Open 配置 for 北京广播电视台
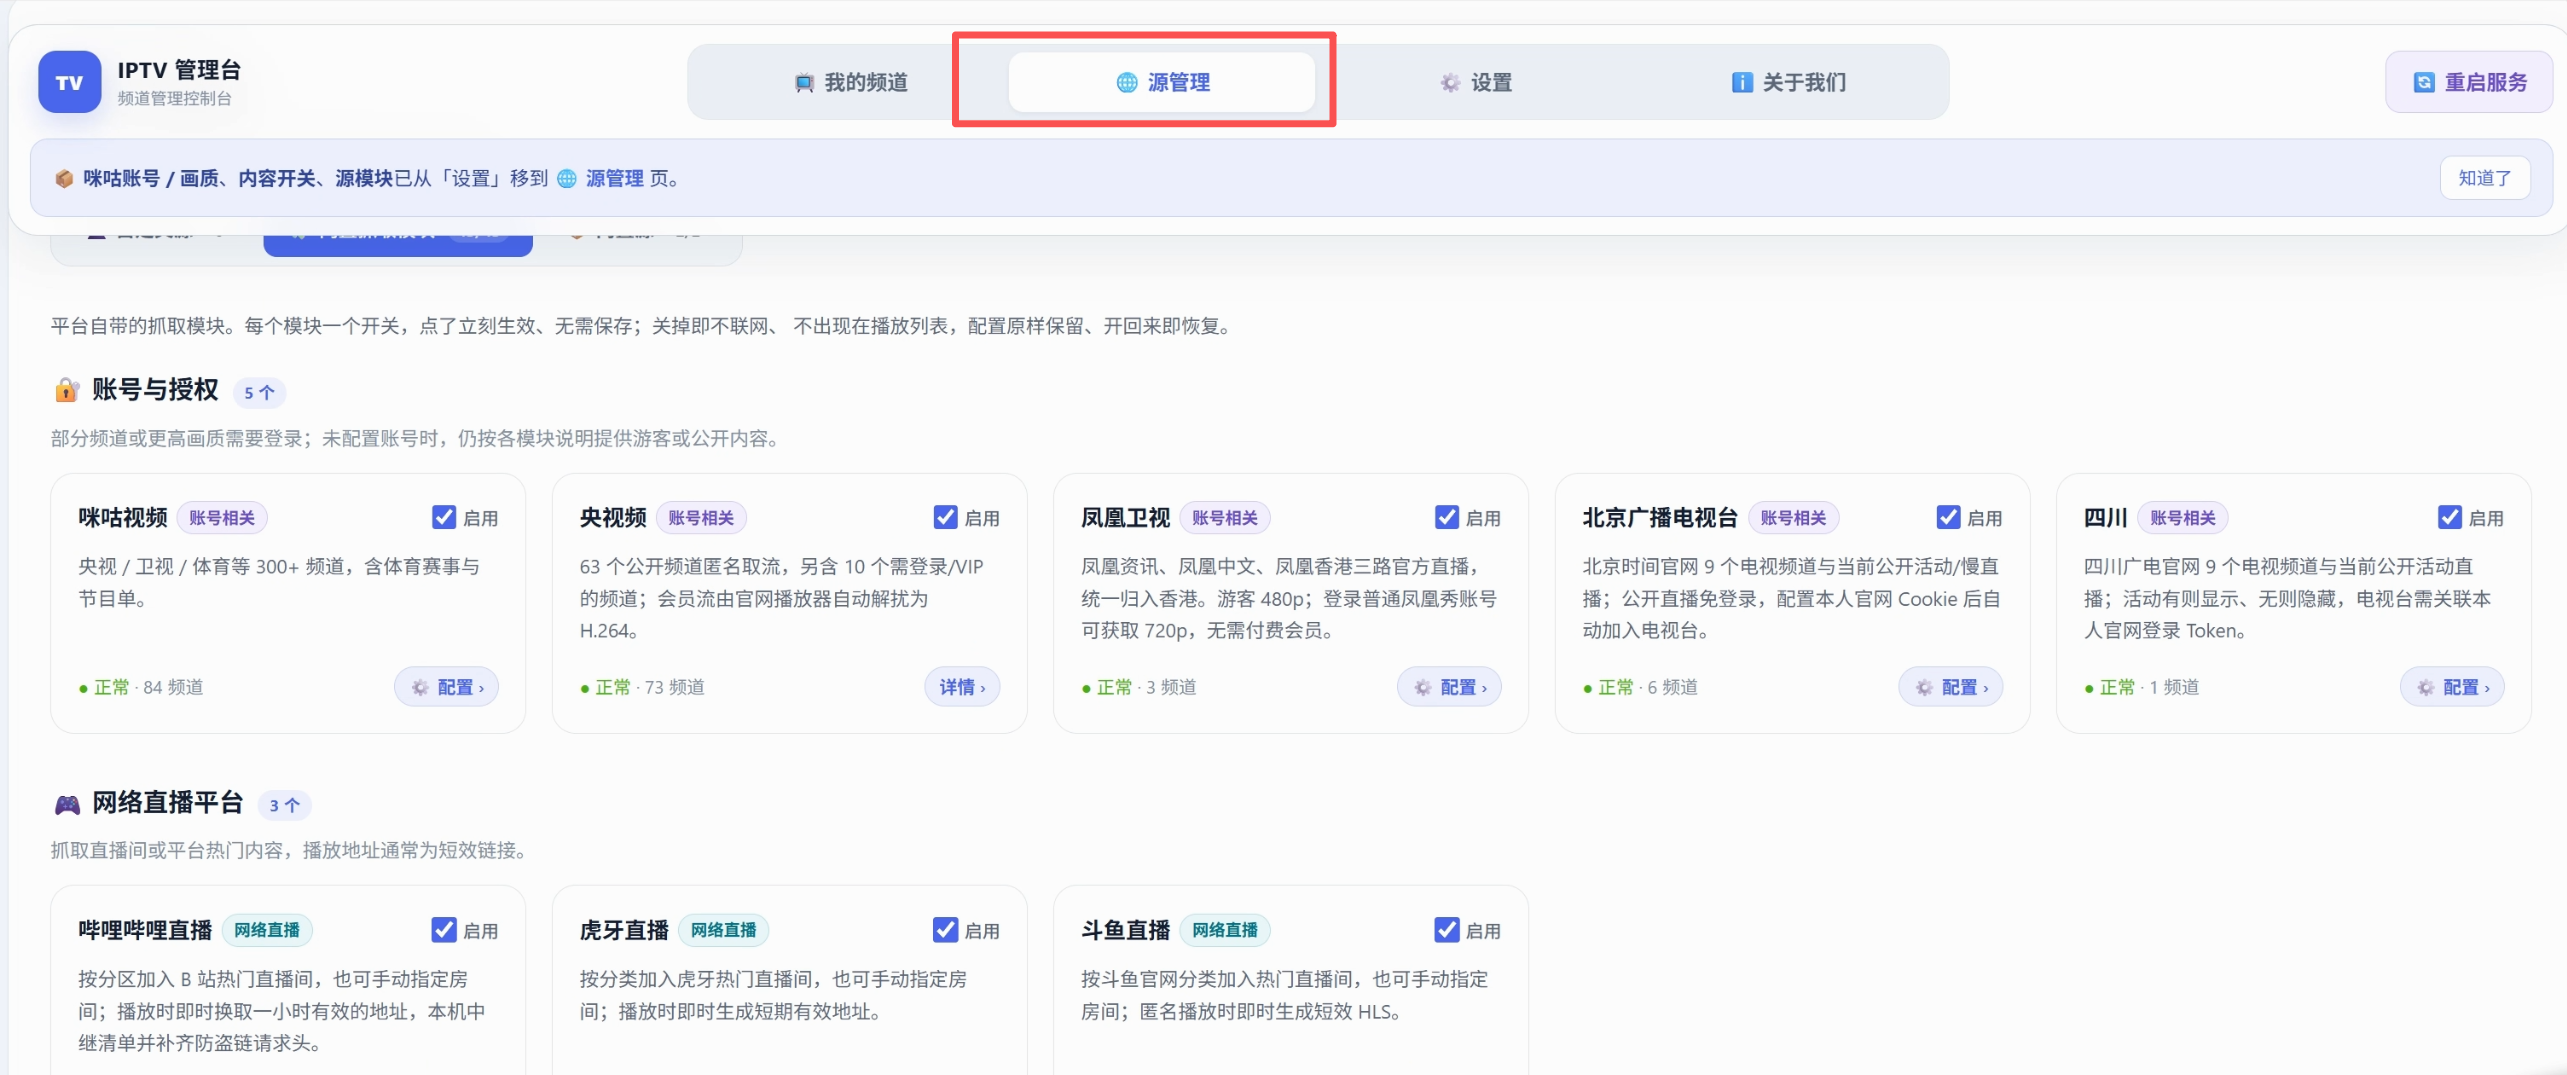 (x=1950, y=687)
